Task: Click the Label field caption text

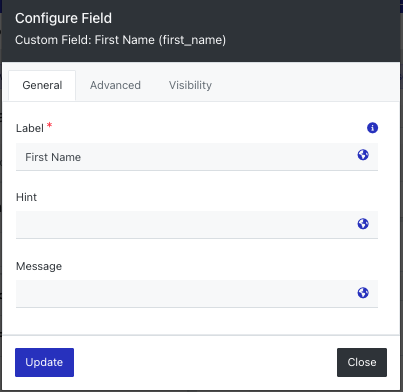Action: pos(30,128)
